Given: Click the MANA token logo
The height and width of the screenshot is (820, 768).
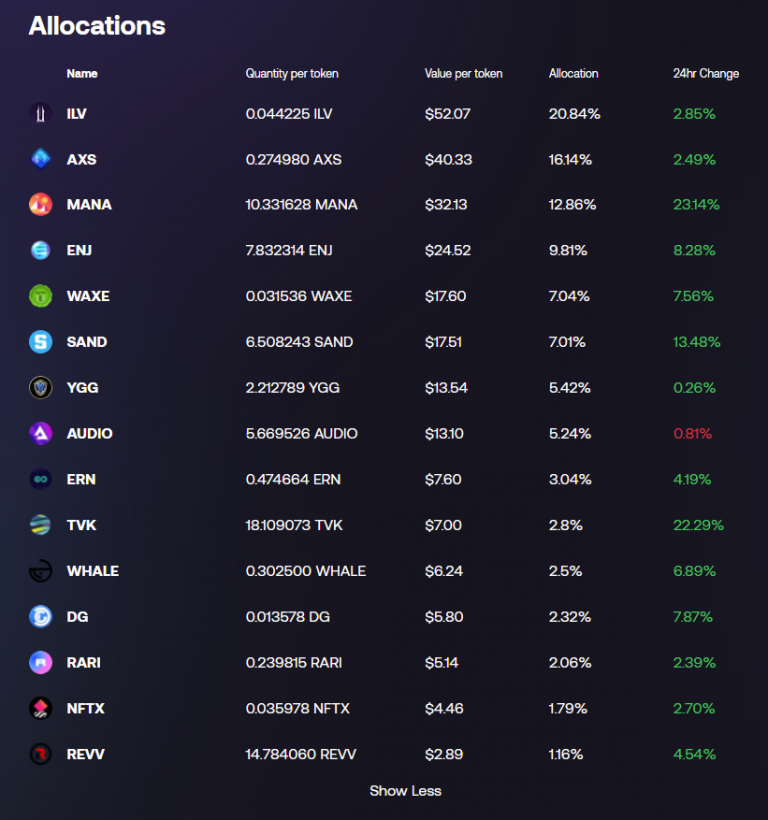Looking at the screenshot, I should 40,205.
